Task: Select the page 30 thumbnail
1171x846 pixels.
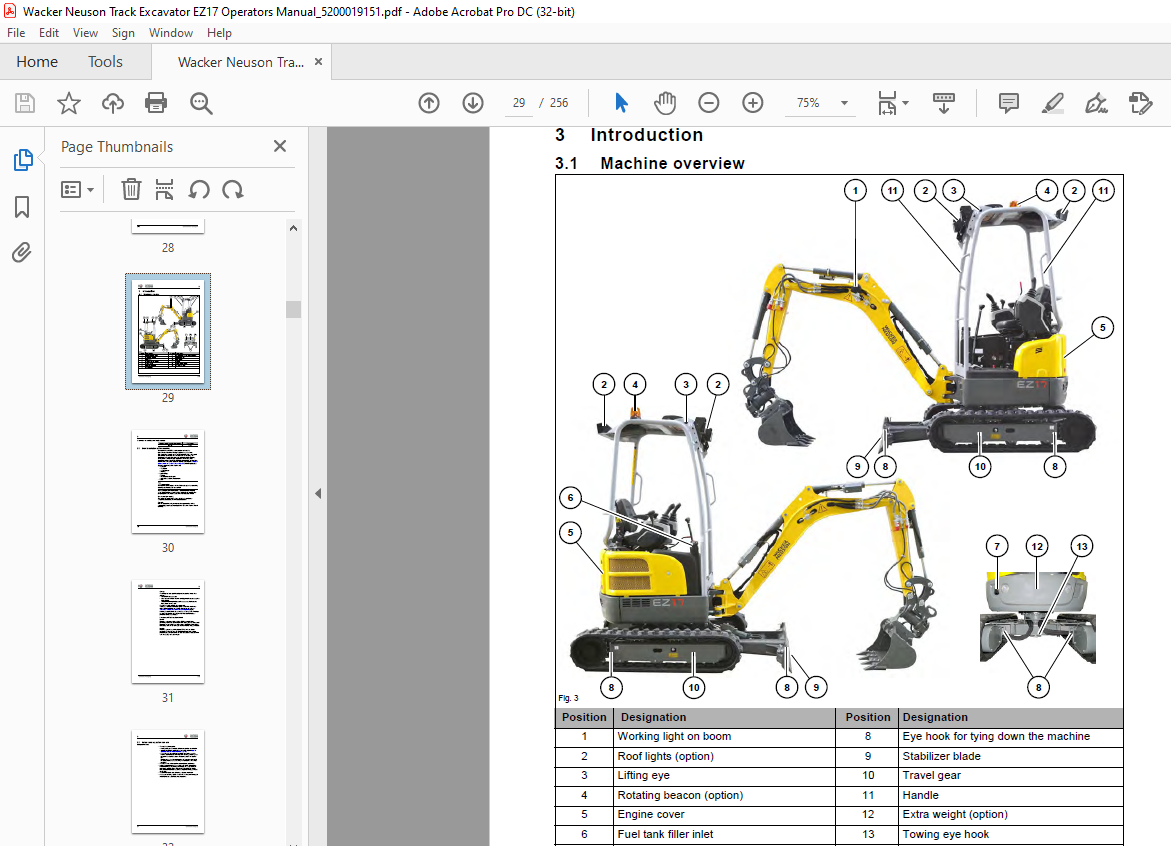Action: [x=168, y=482]
